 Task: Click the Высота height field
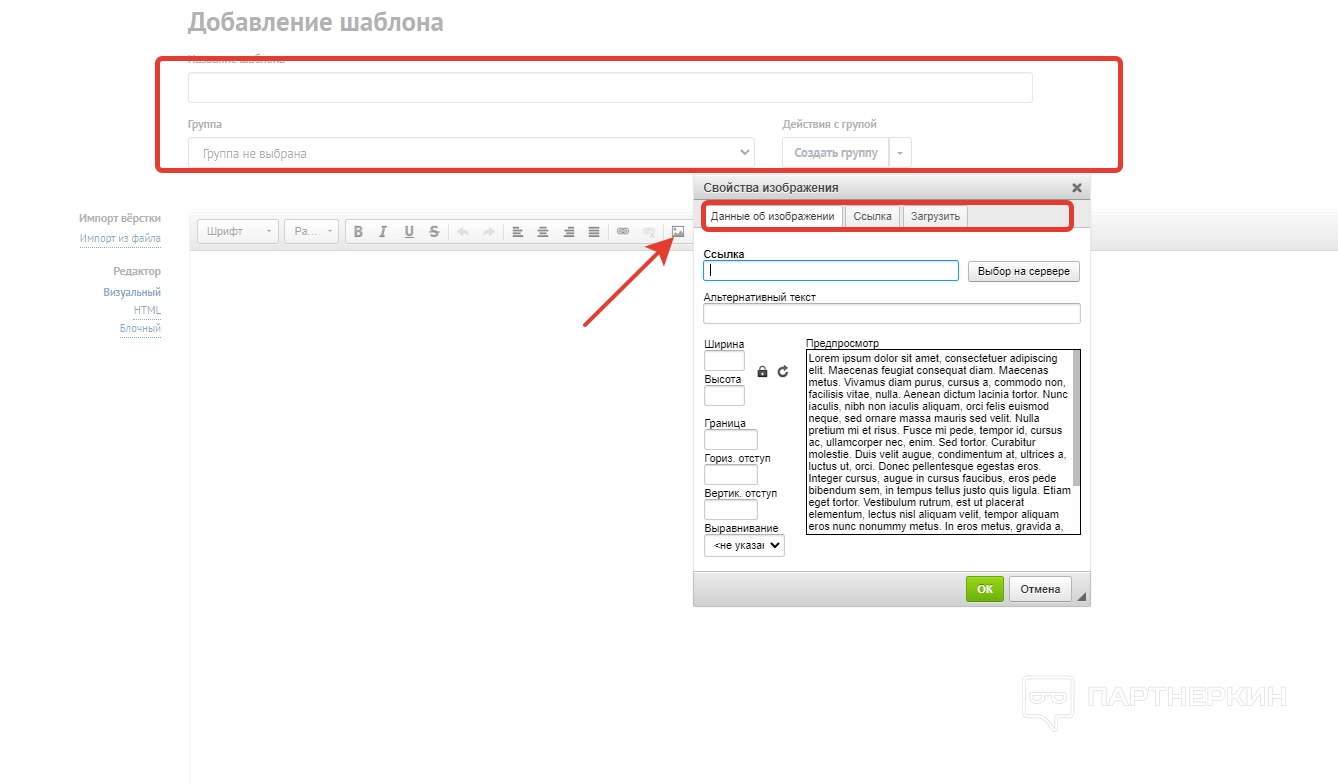(725, 396)
